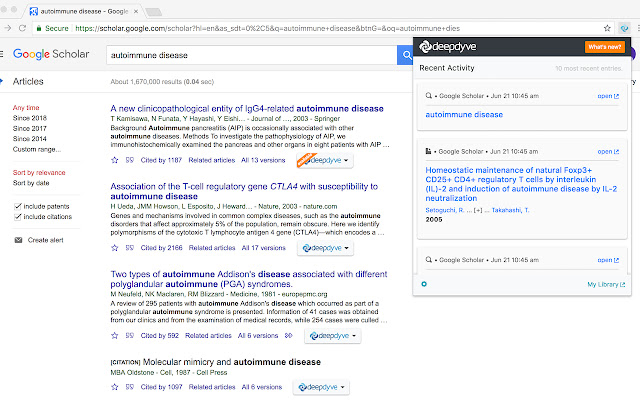Screen dimensions: 640x400
Task: Click Related articles for the IgG4-related result
Action: pyautogui.click(x=212, y=160)
